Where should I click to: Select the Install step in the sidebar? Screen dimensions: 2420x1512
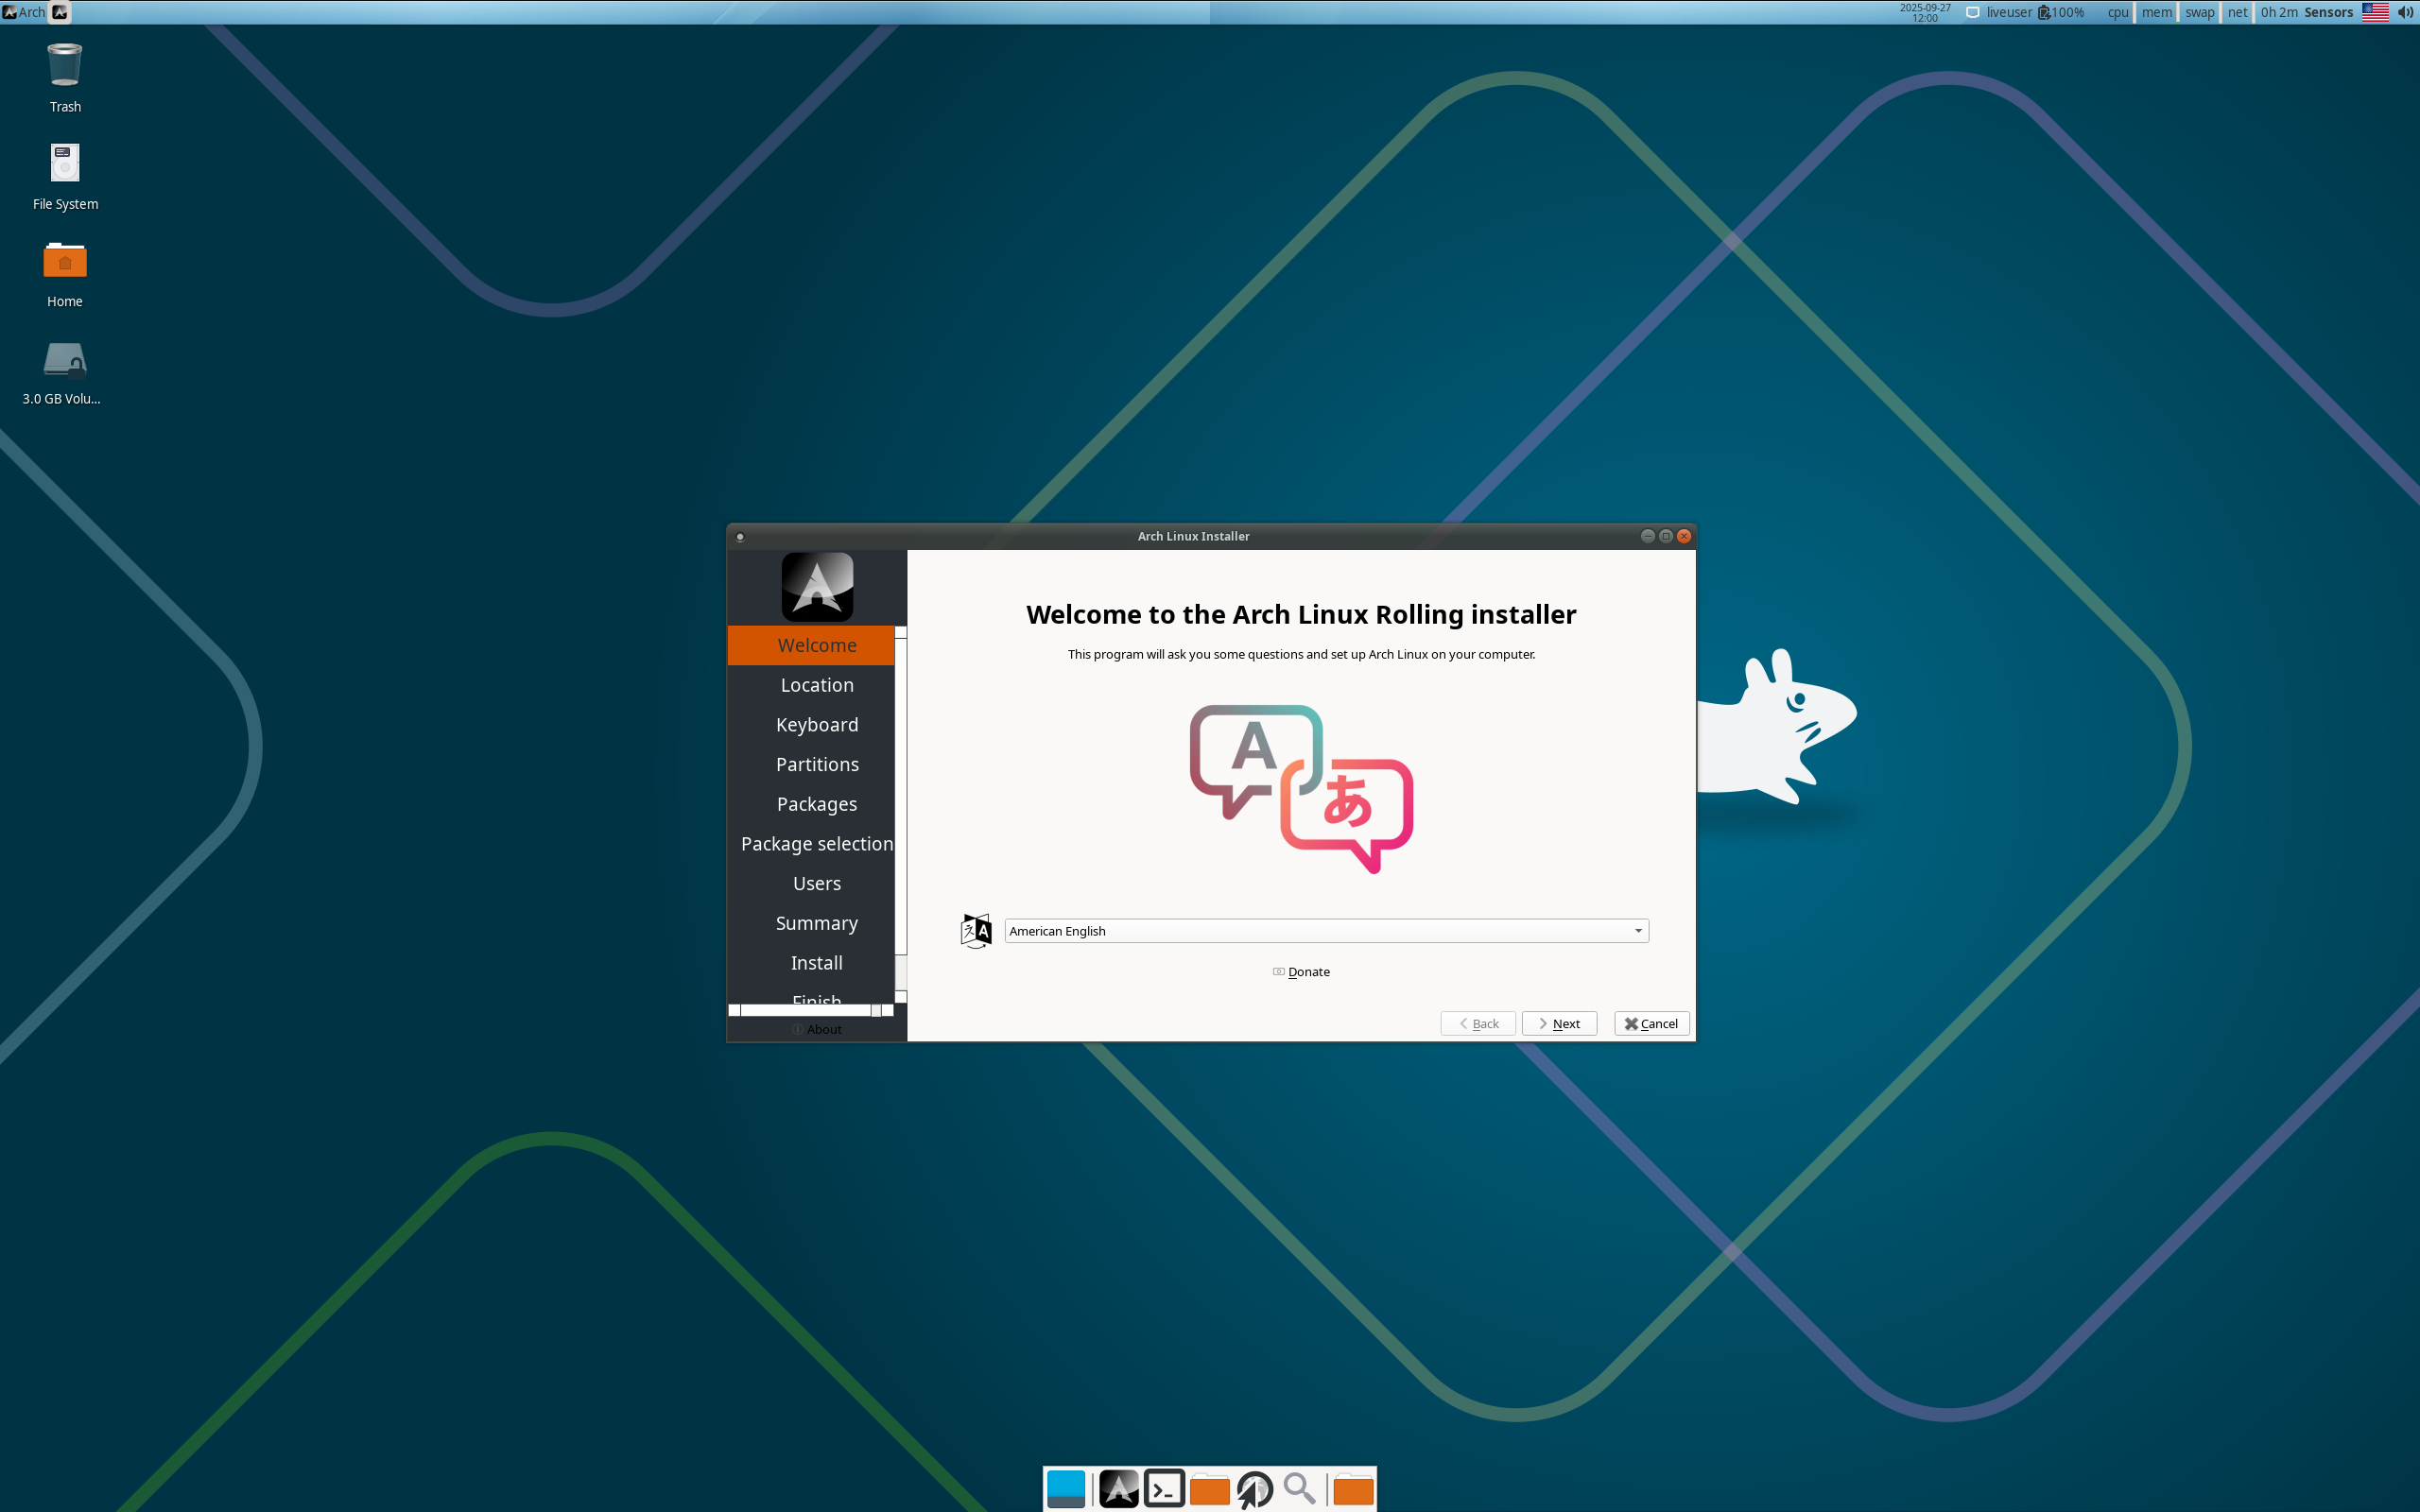point(811,963)
